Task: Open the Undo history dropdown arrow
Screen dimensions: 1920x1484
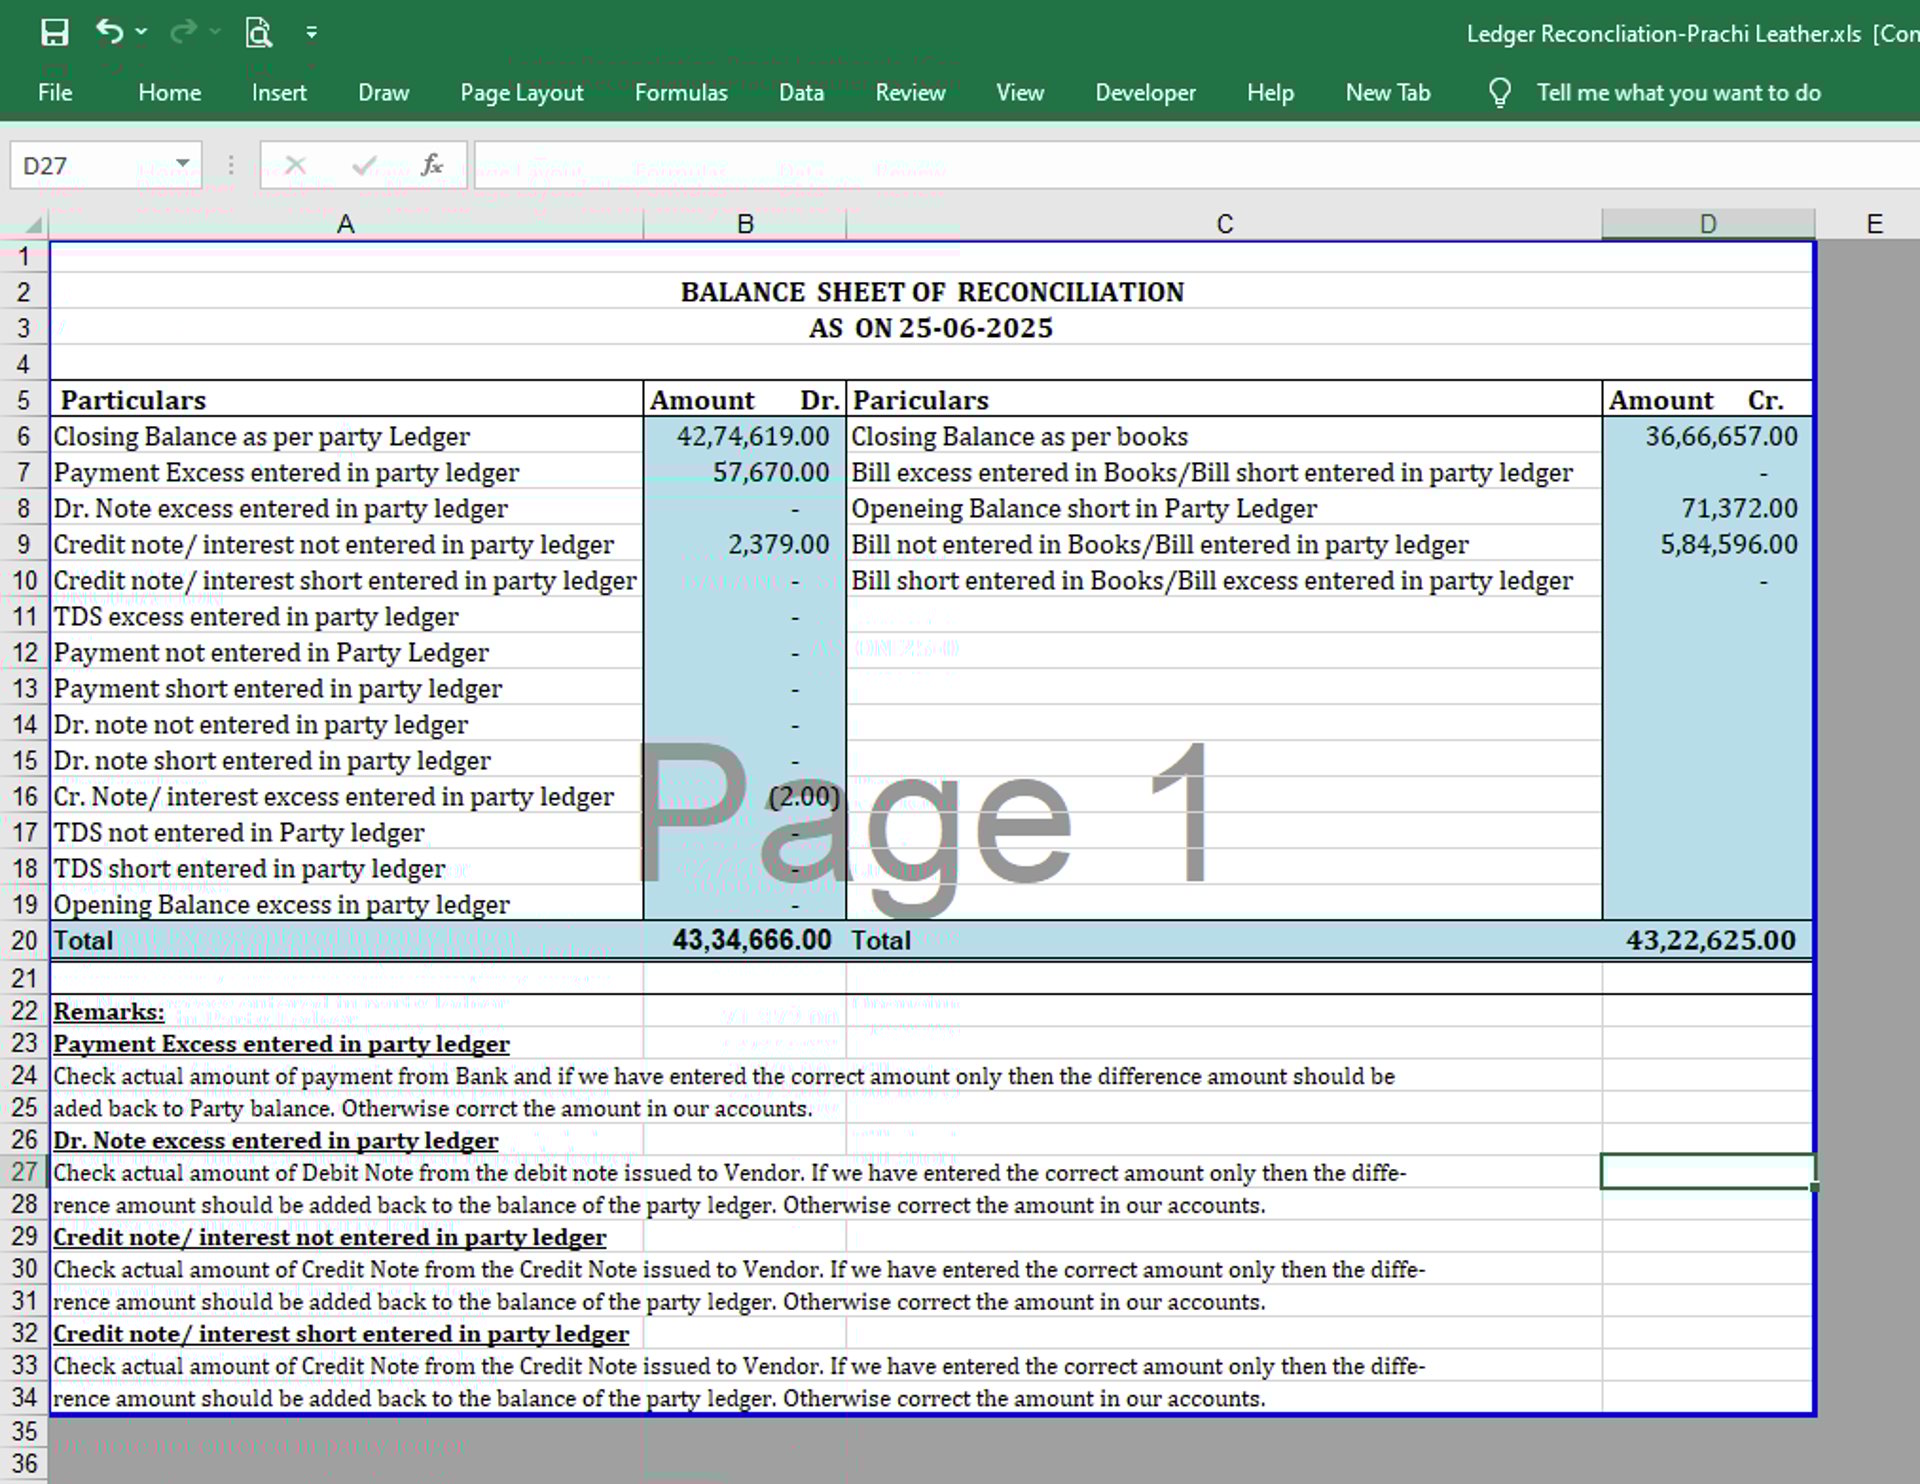Action: click(141, 32)
